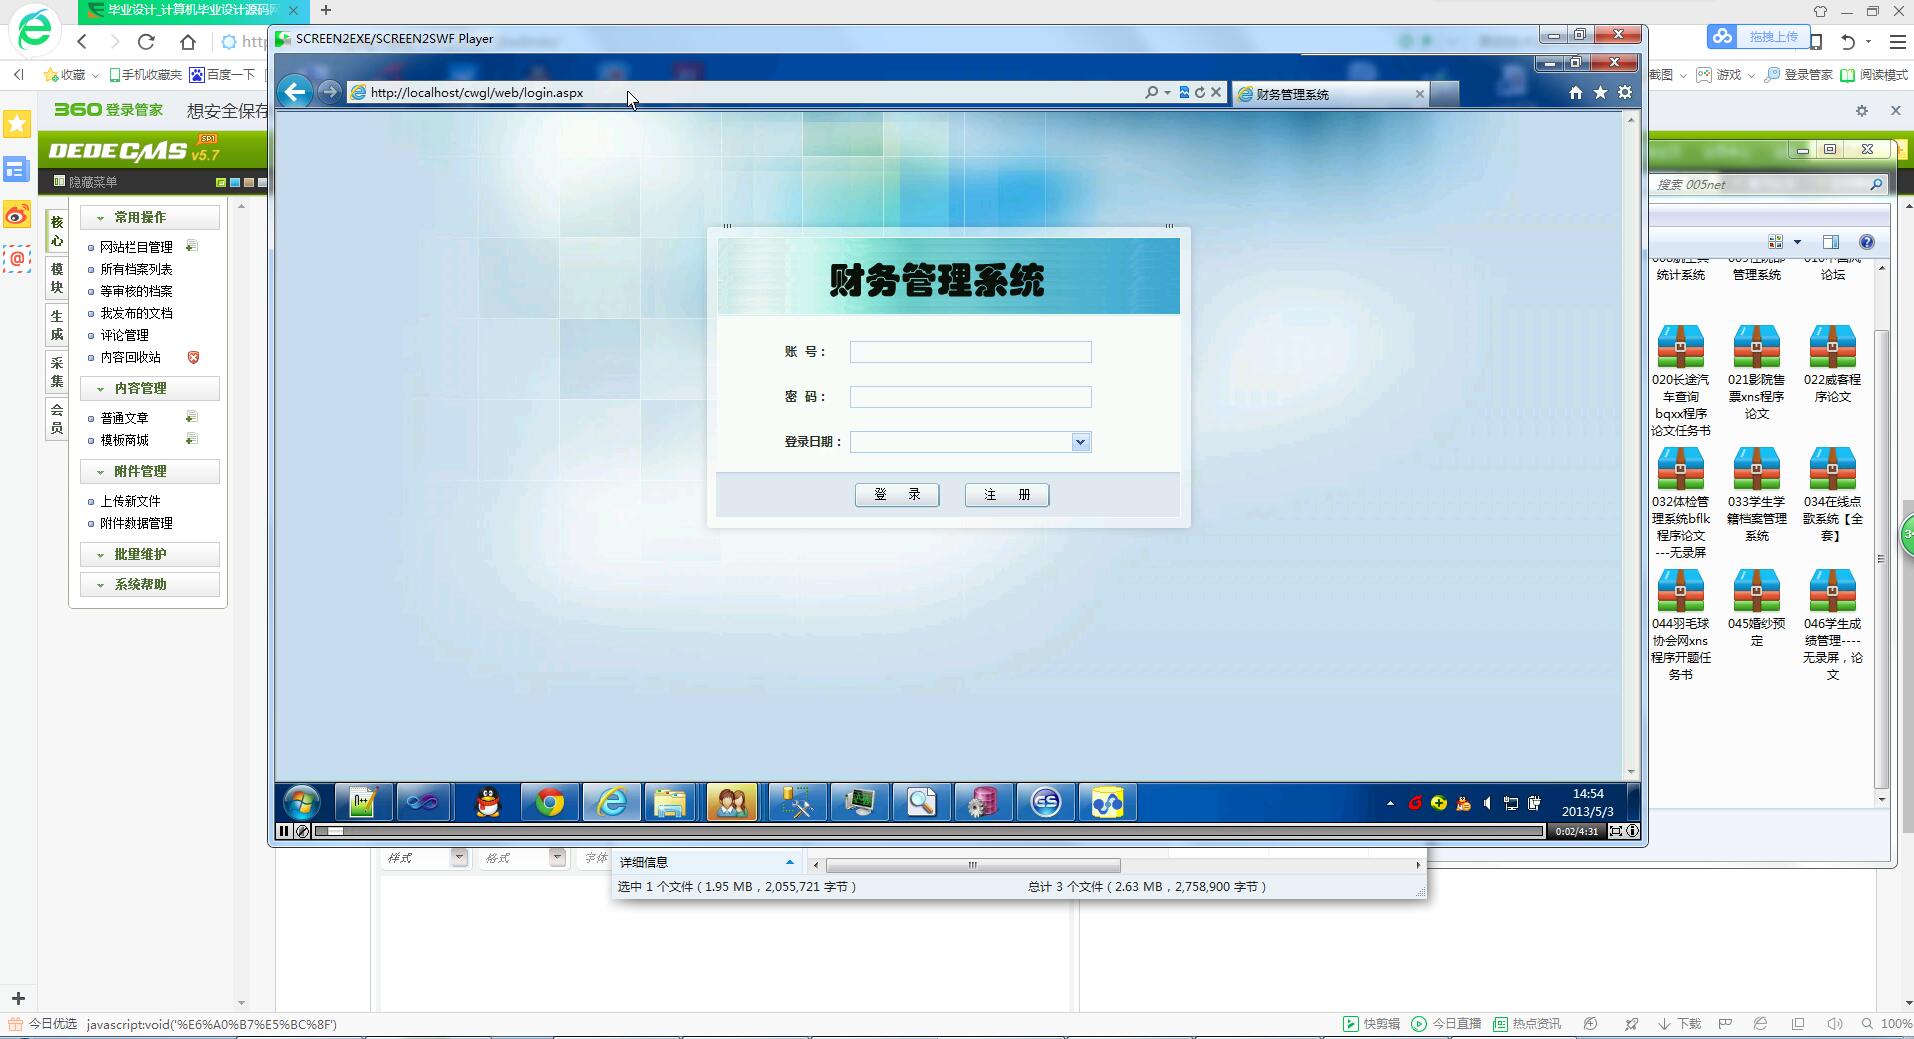Toggle 隐藏菜单 in DedeCMS header

click(x=86, y=182)
